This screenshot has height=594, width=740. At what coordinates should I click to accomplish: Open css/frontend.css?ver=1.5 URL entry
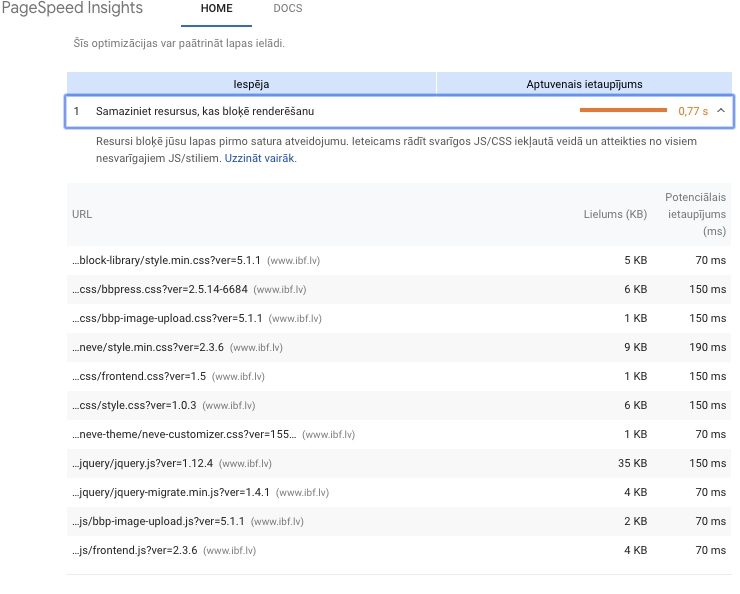click(139, 376)
